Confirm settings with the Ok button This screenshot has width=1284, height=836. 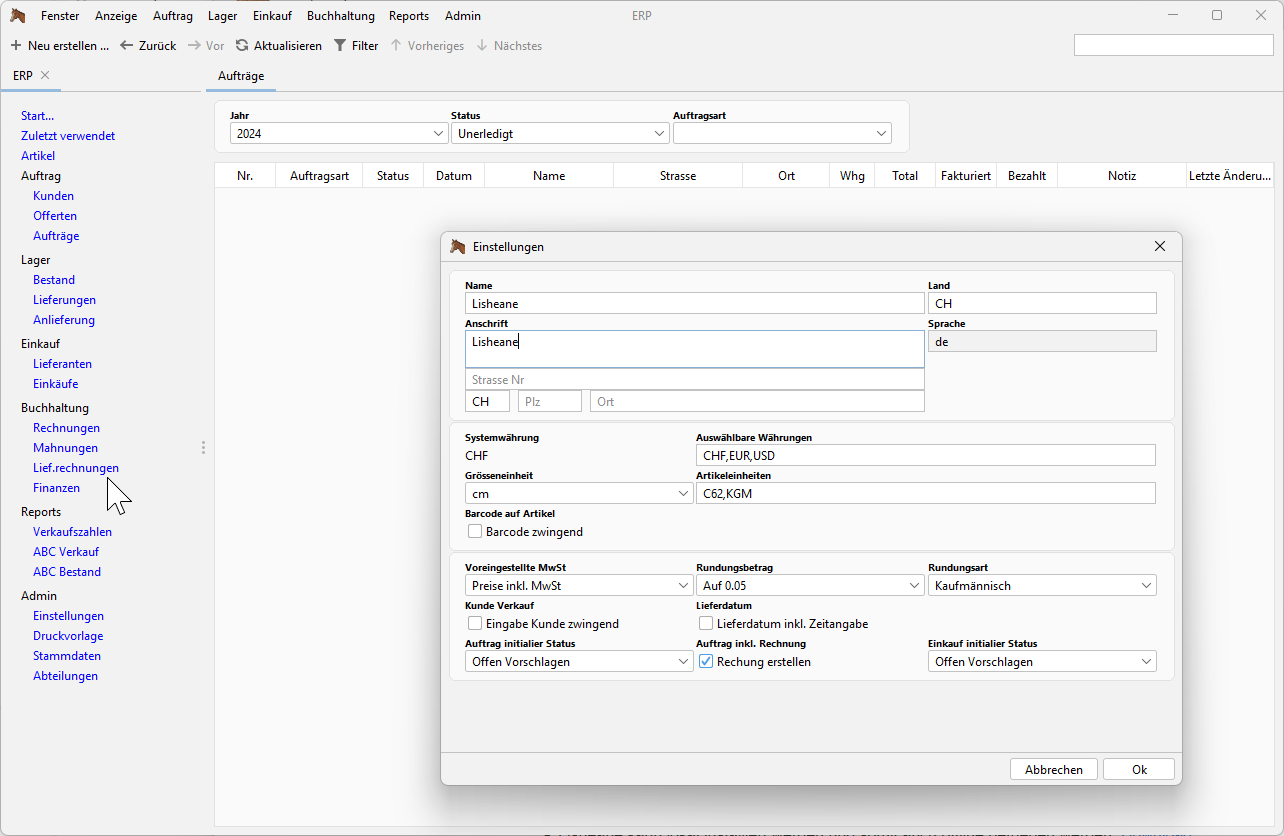(1138, 770)
